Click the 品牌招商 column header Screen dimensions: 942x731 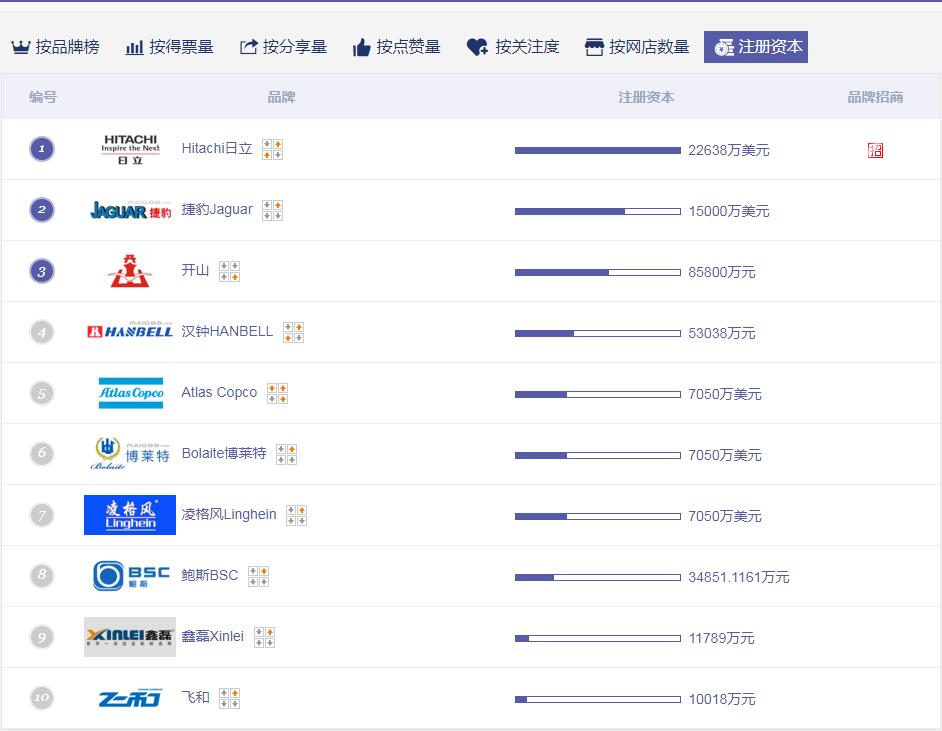point(875,97)
